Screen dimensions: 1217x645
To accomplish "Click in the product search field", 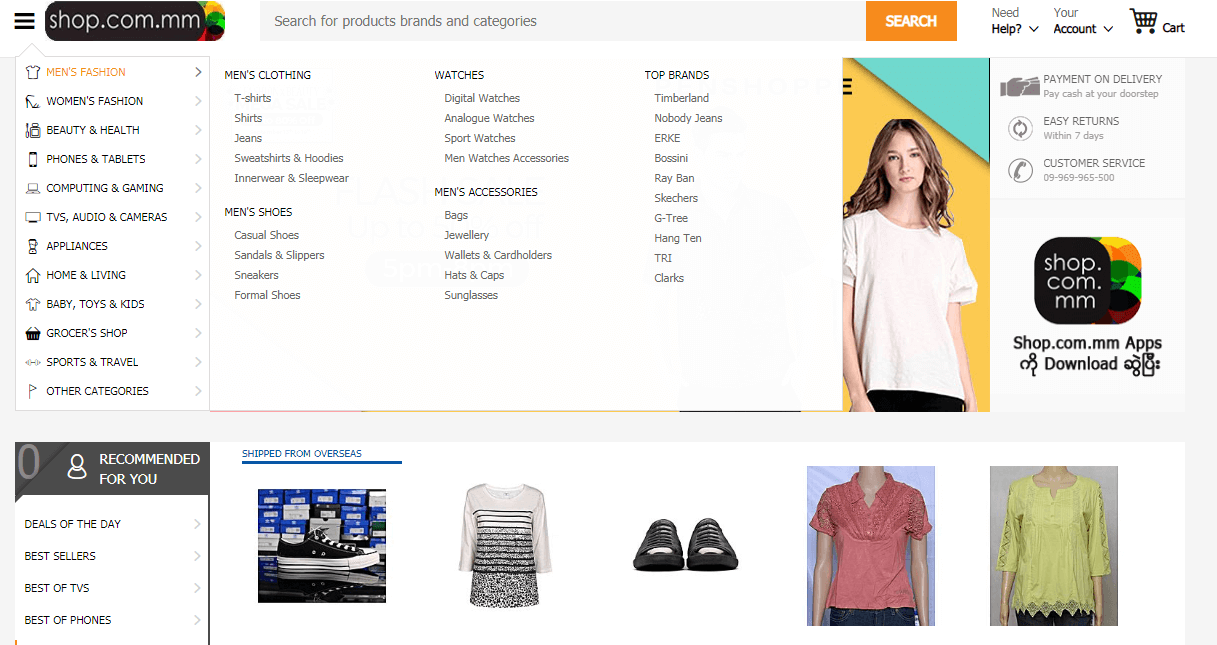I will point(562,21).
